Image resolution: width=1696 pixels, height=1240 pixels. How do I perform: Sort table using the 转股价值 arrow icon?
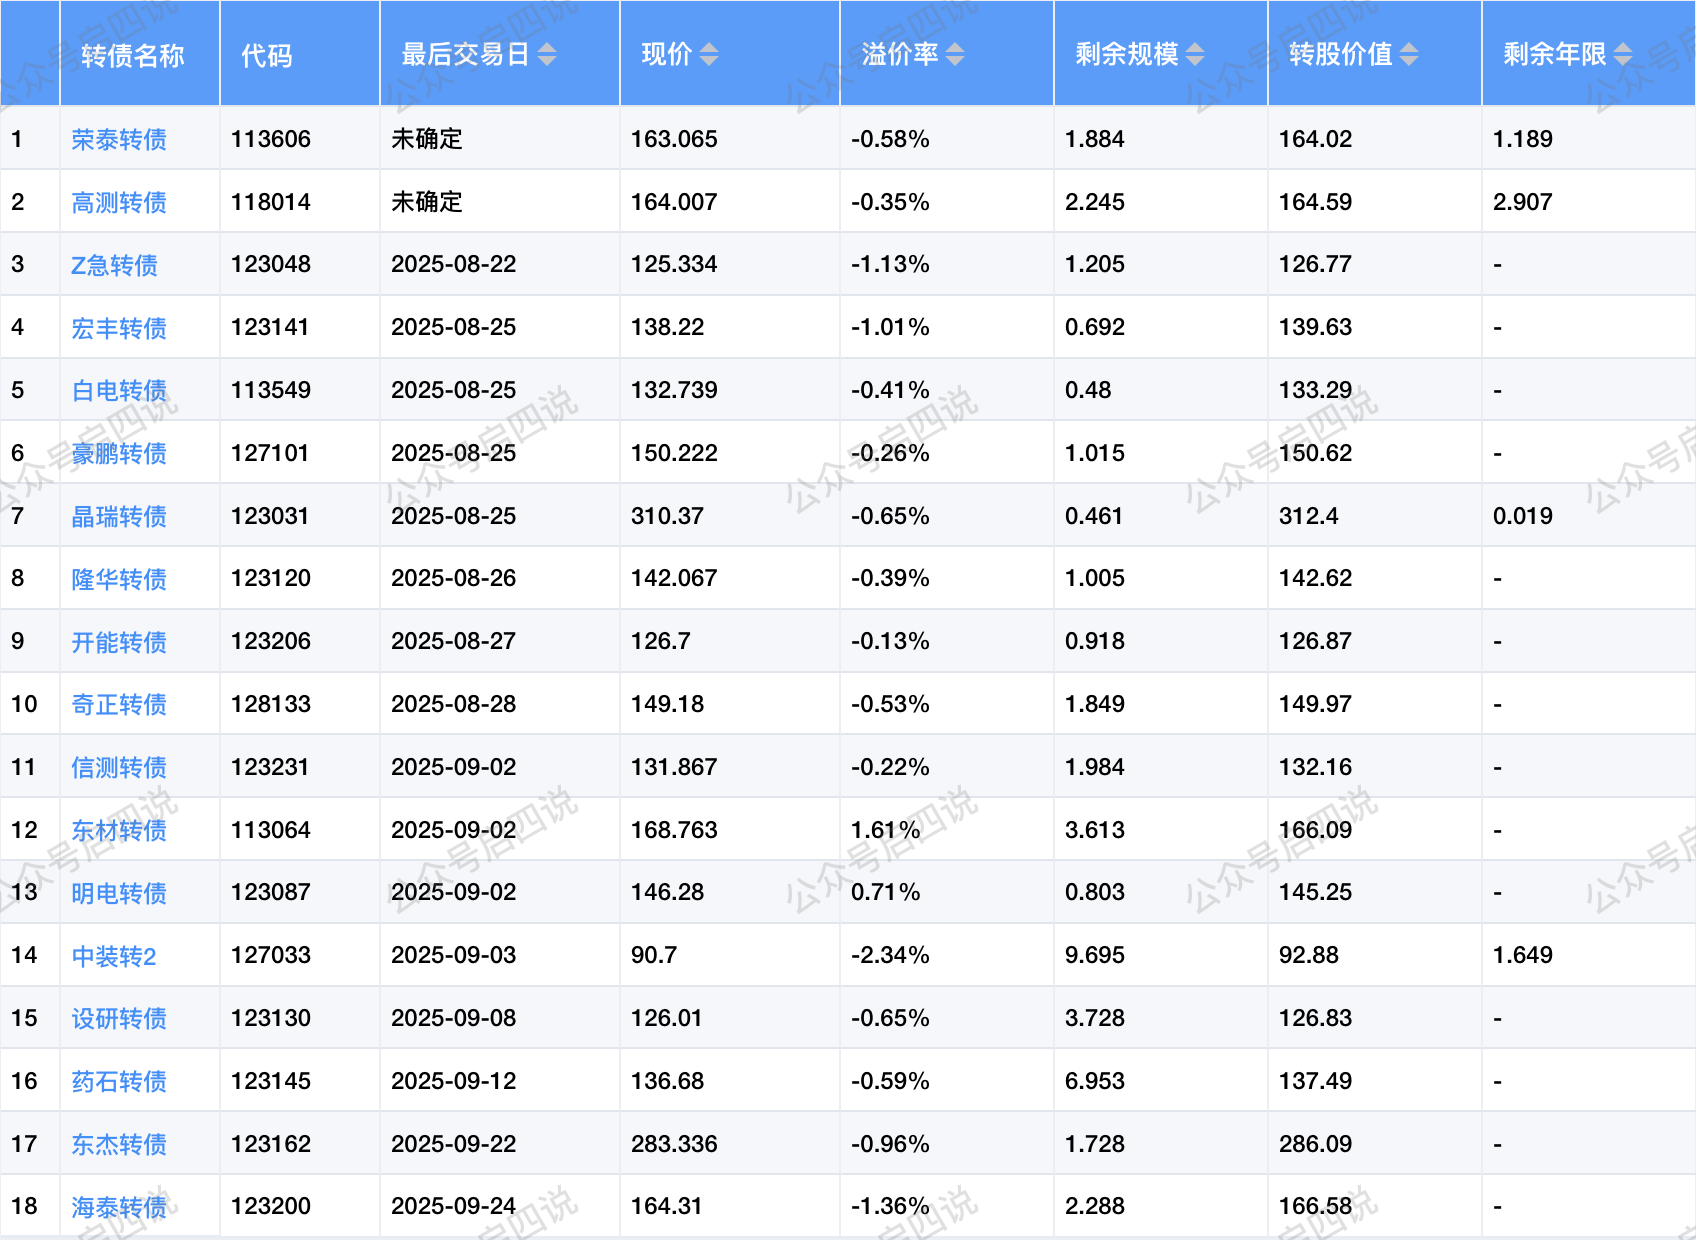click(x=1409, y=54)
